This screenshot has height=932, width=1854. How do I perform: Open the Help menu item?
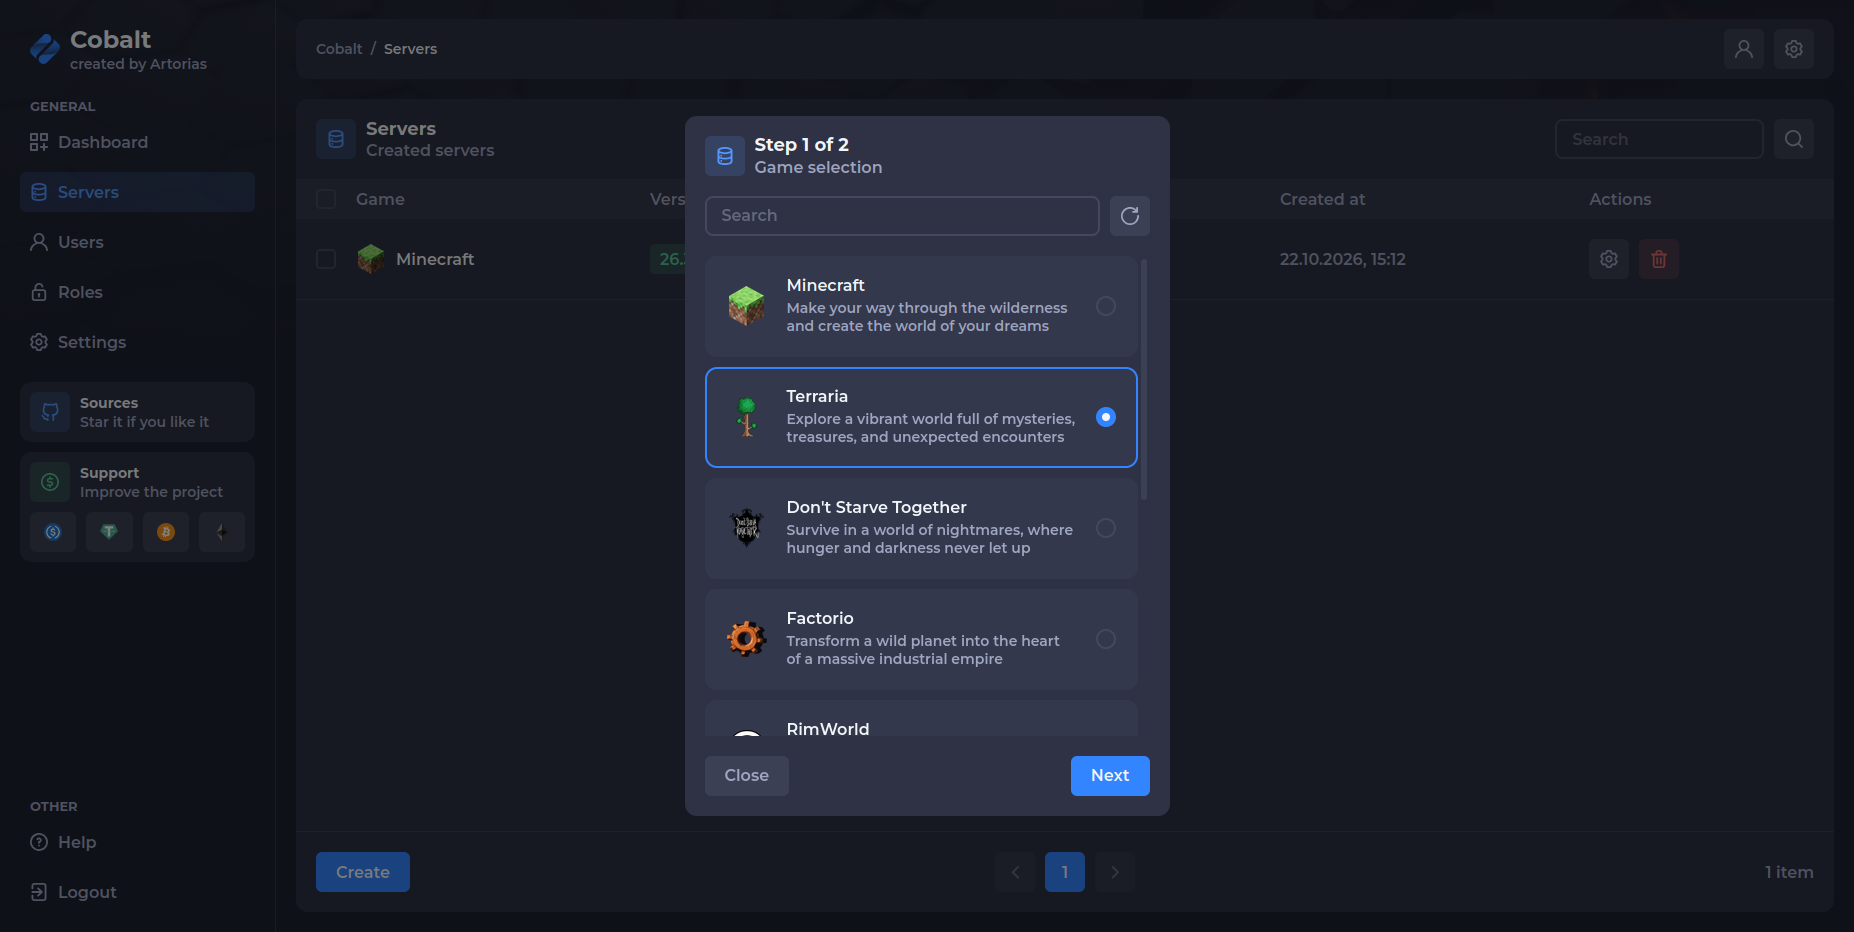click(137, 842)
